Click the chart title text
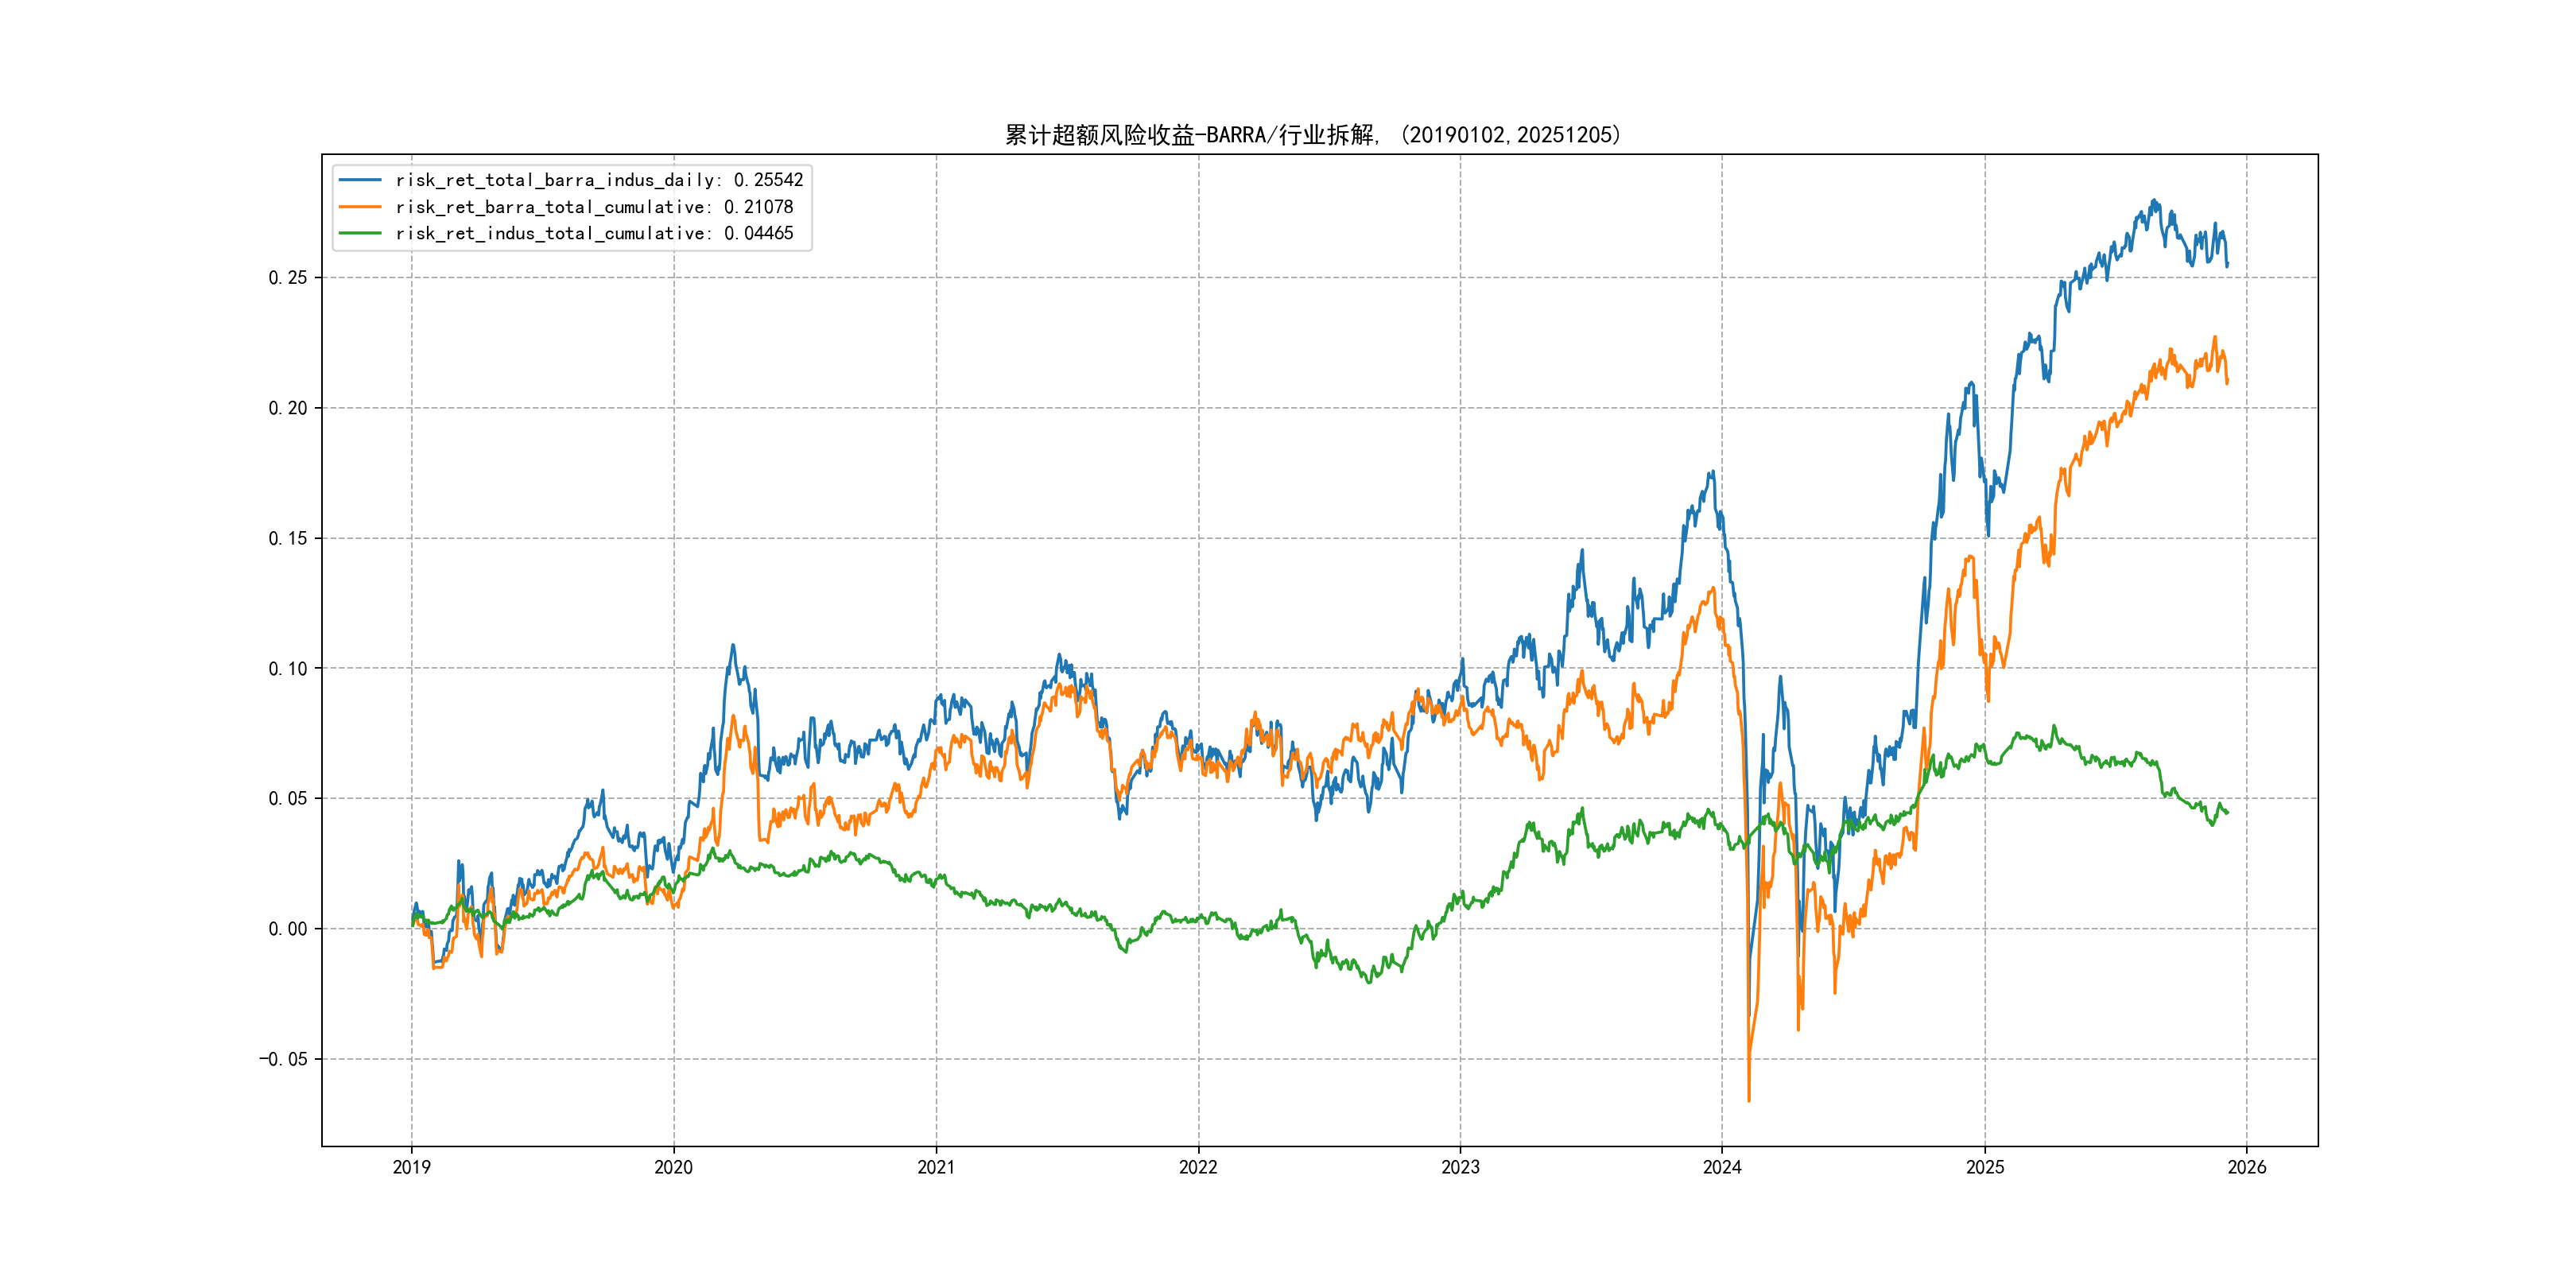 tap(1312, 135)
